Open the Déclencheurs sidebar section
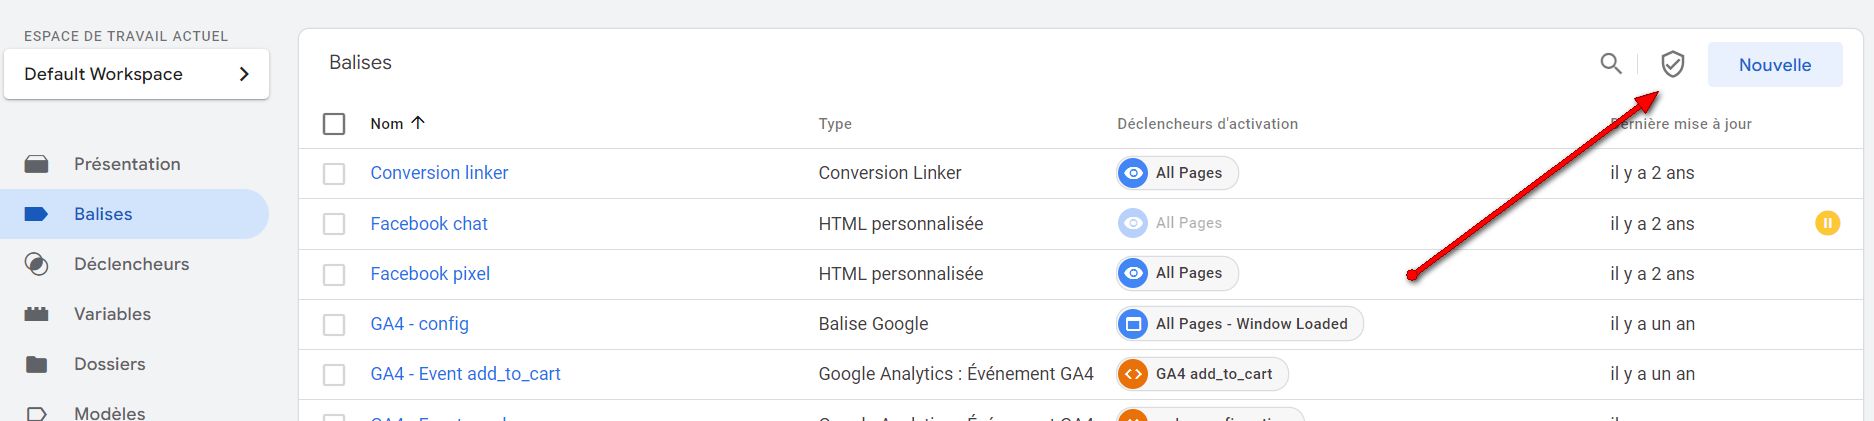The height and width of the screenshot is (421, 1874). [131, 264]
